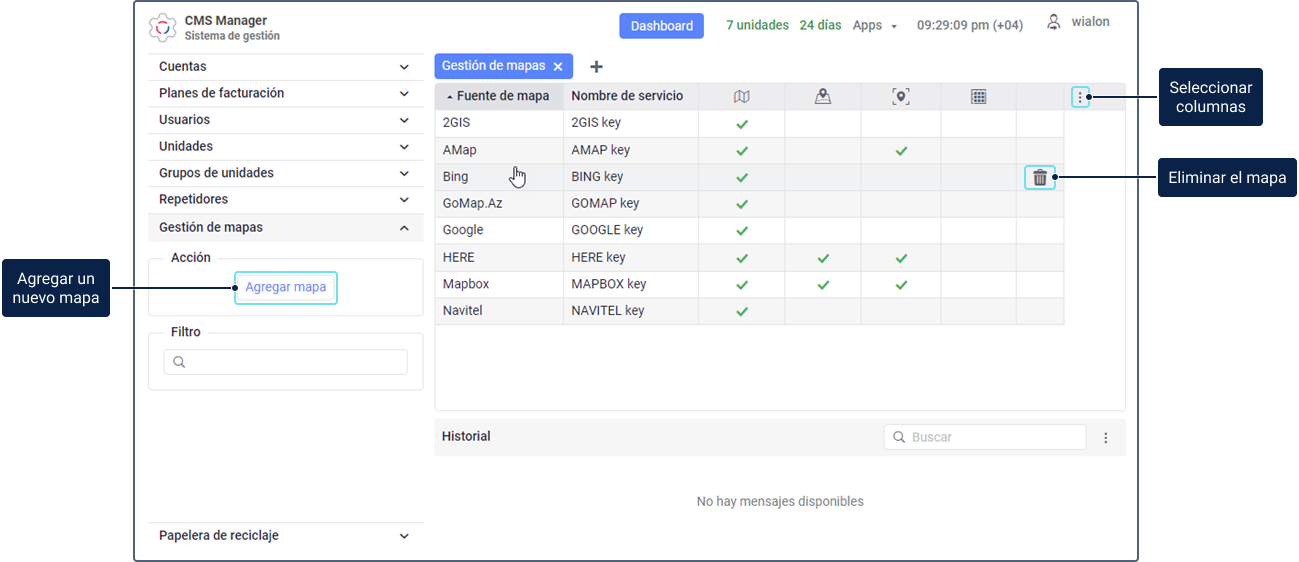Click the wialon user profile icon
This screenshot has height=562, width=1299.
(1053, 22)
